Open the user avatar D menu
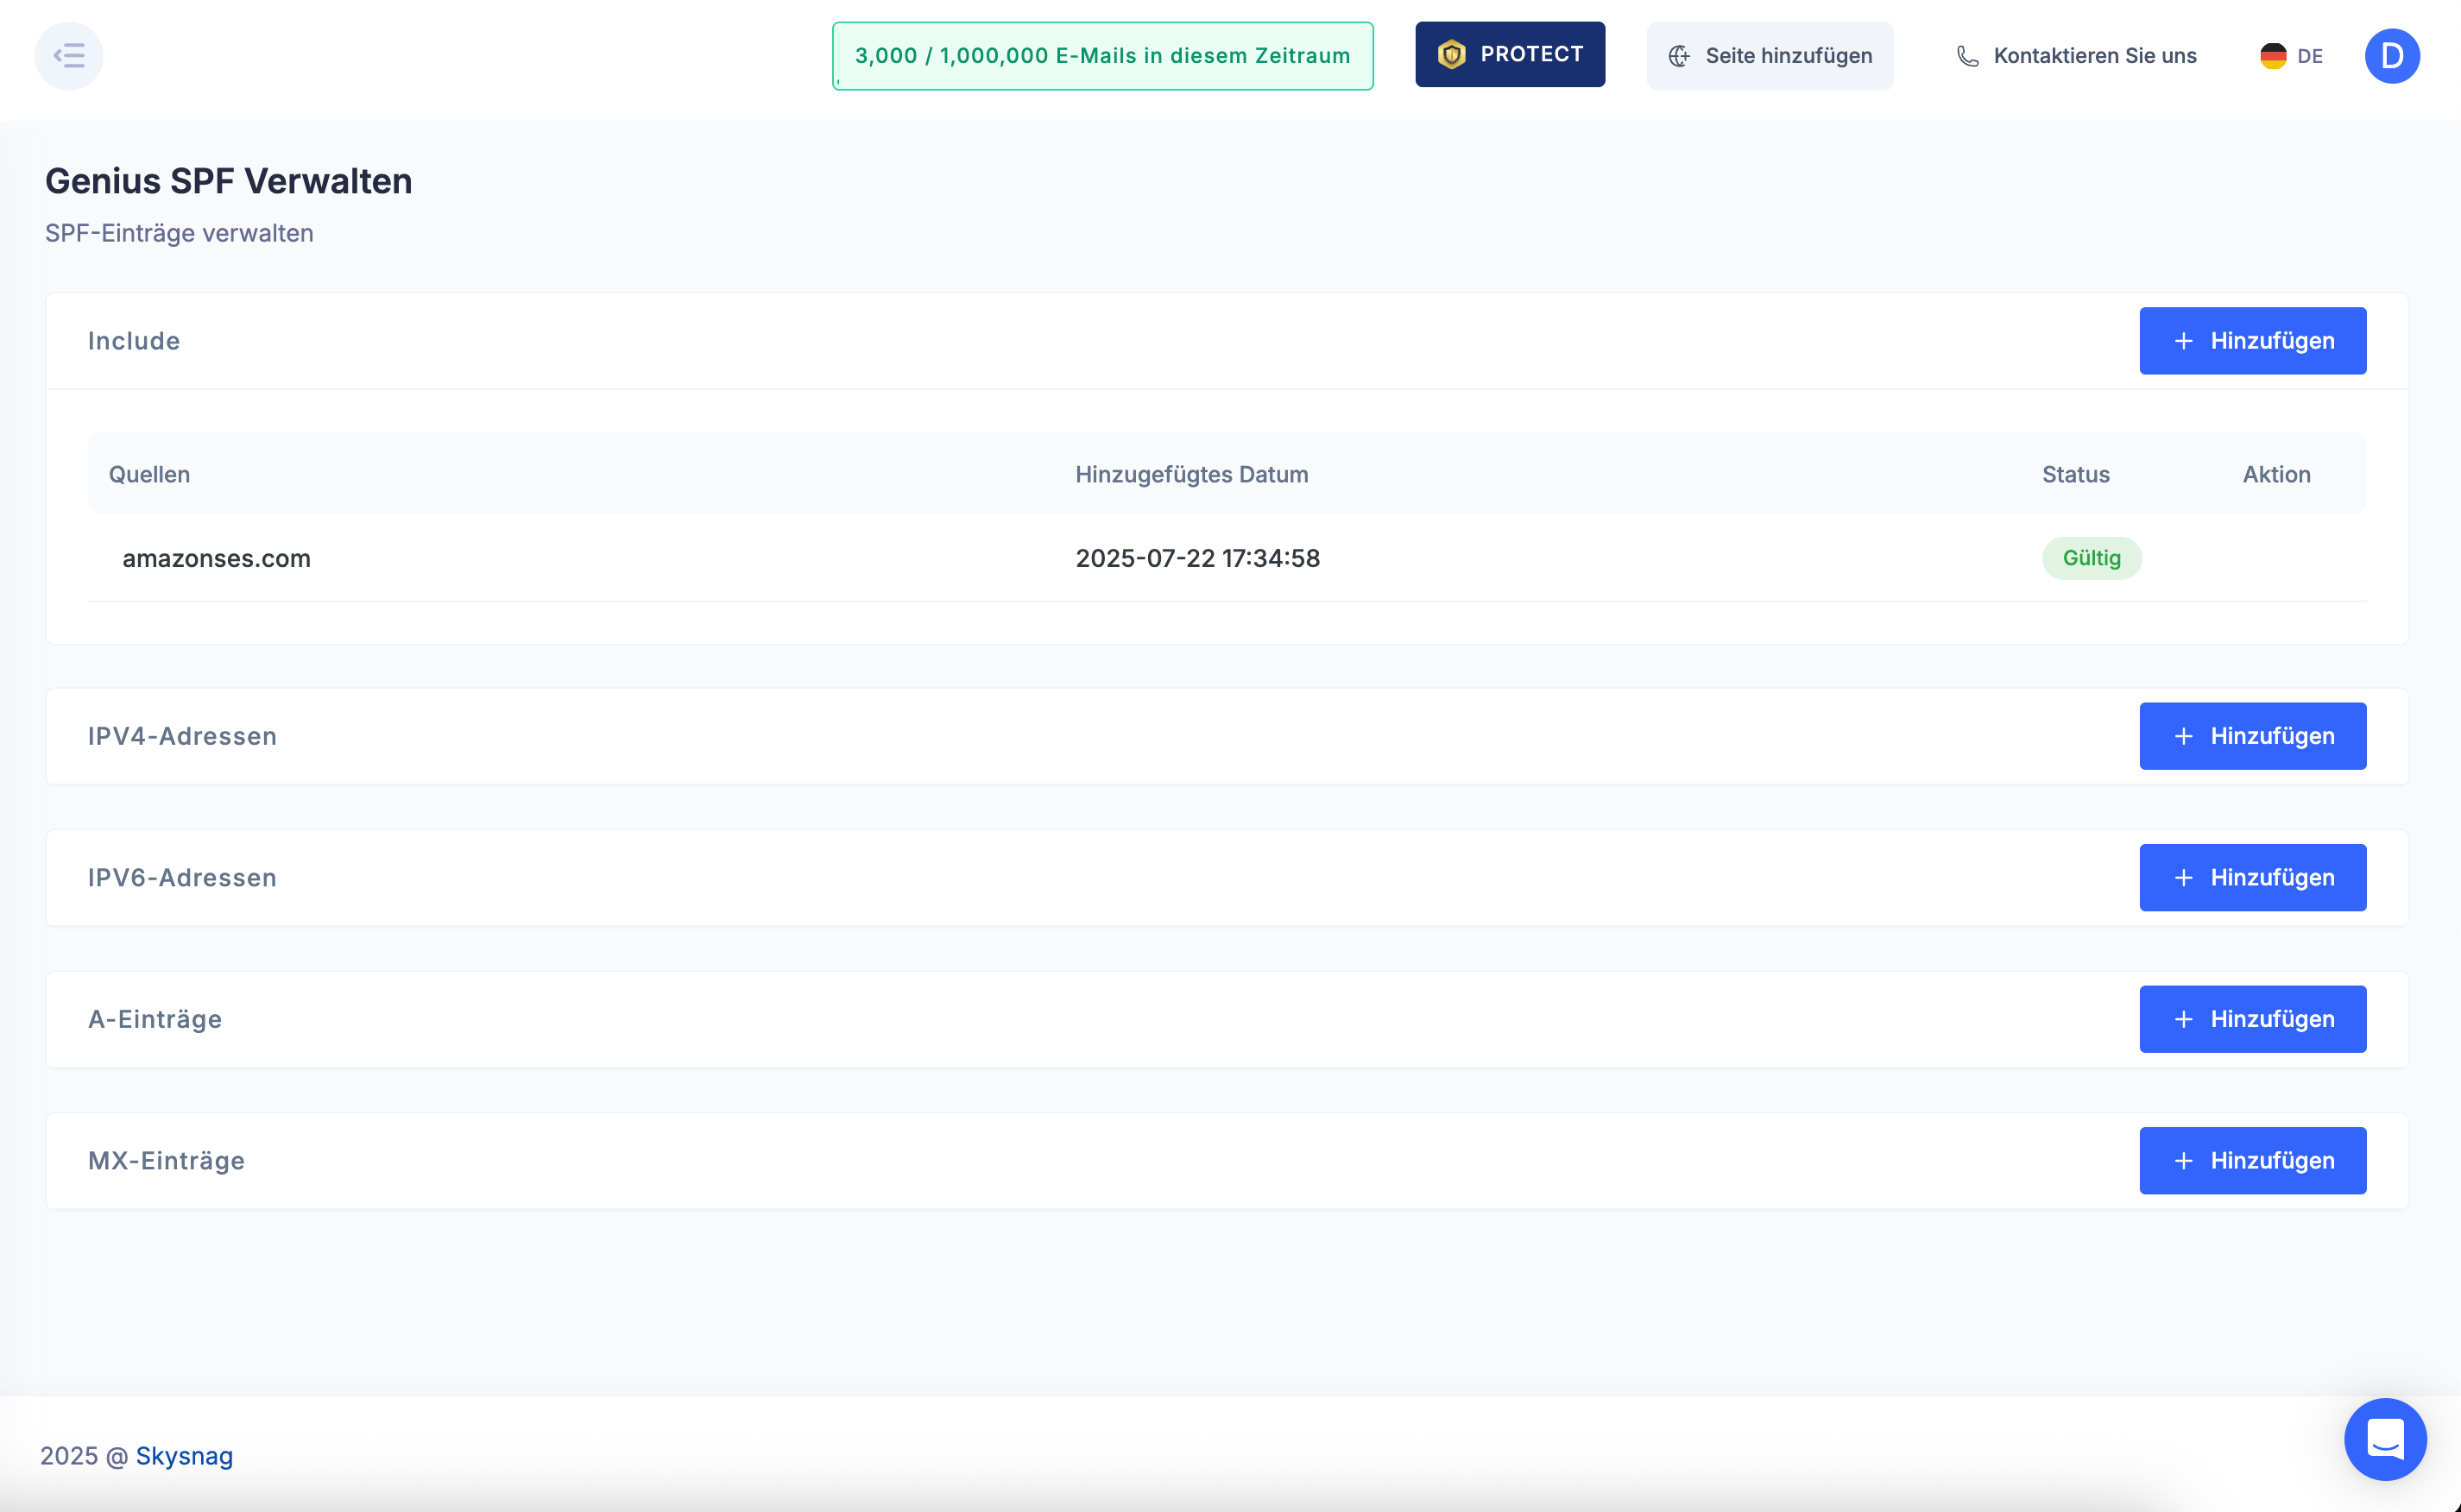The width and height of the screenshot is (2461, 1512). point(2391,56)
